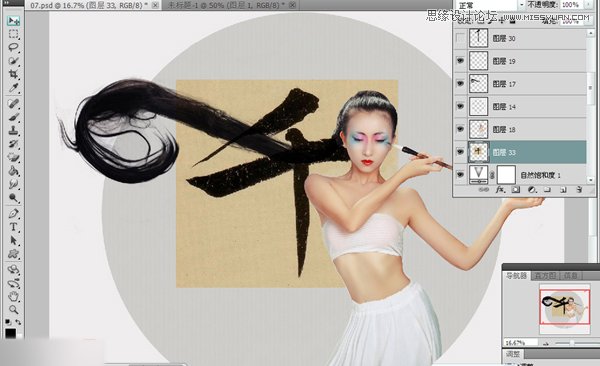600x366 pixels.
Task: Create a new layer
Action: pos(563,190)
